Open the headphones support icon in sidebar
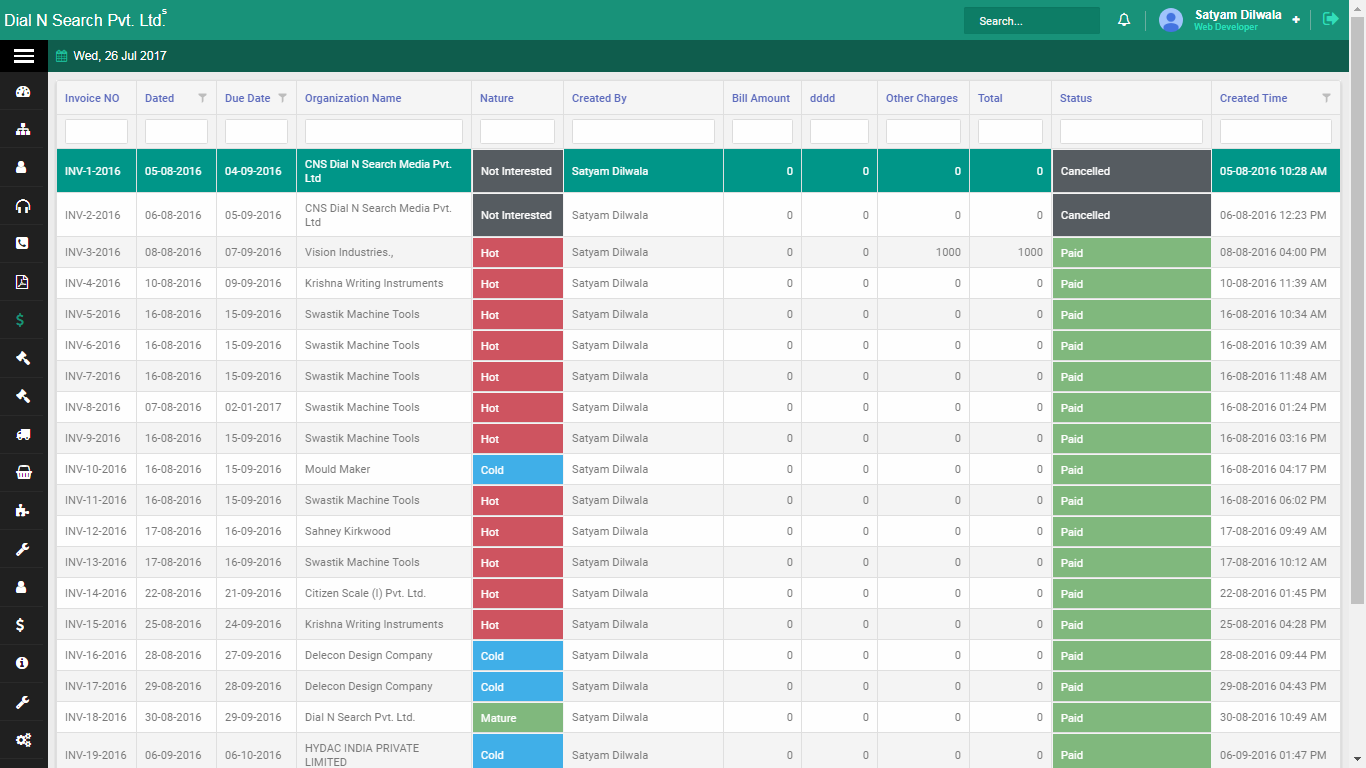 [x=23, y=206]
